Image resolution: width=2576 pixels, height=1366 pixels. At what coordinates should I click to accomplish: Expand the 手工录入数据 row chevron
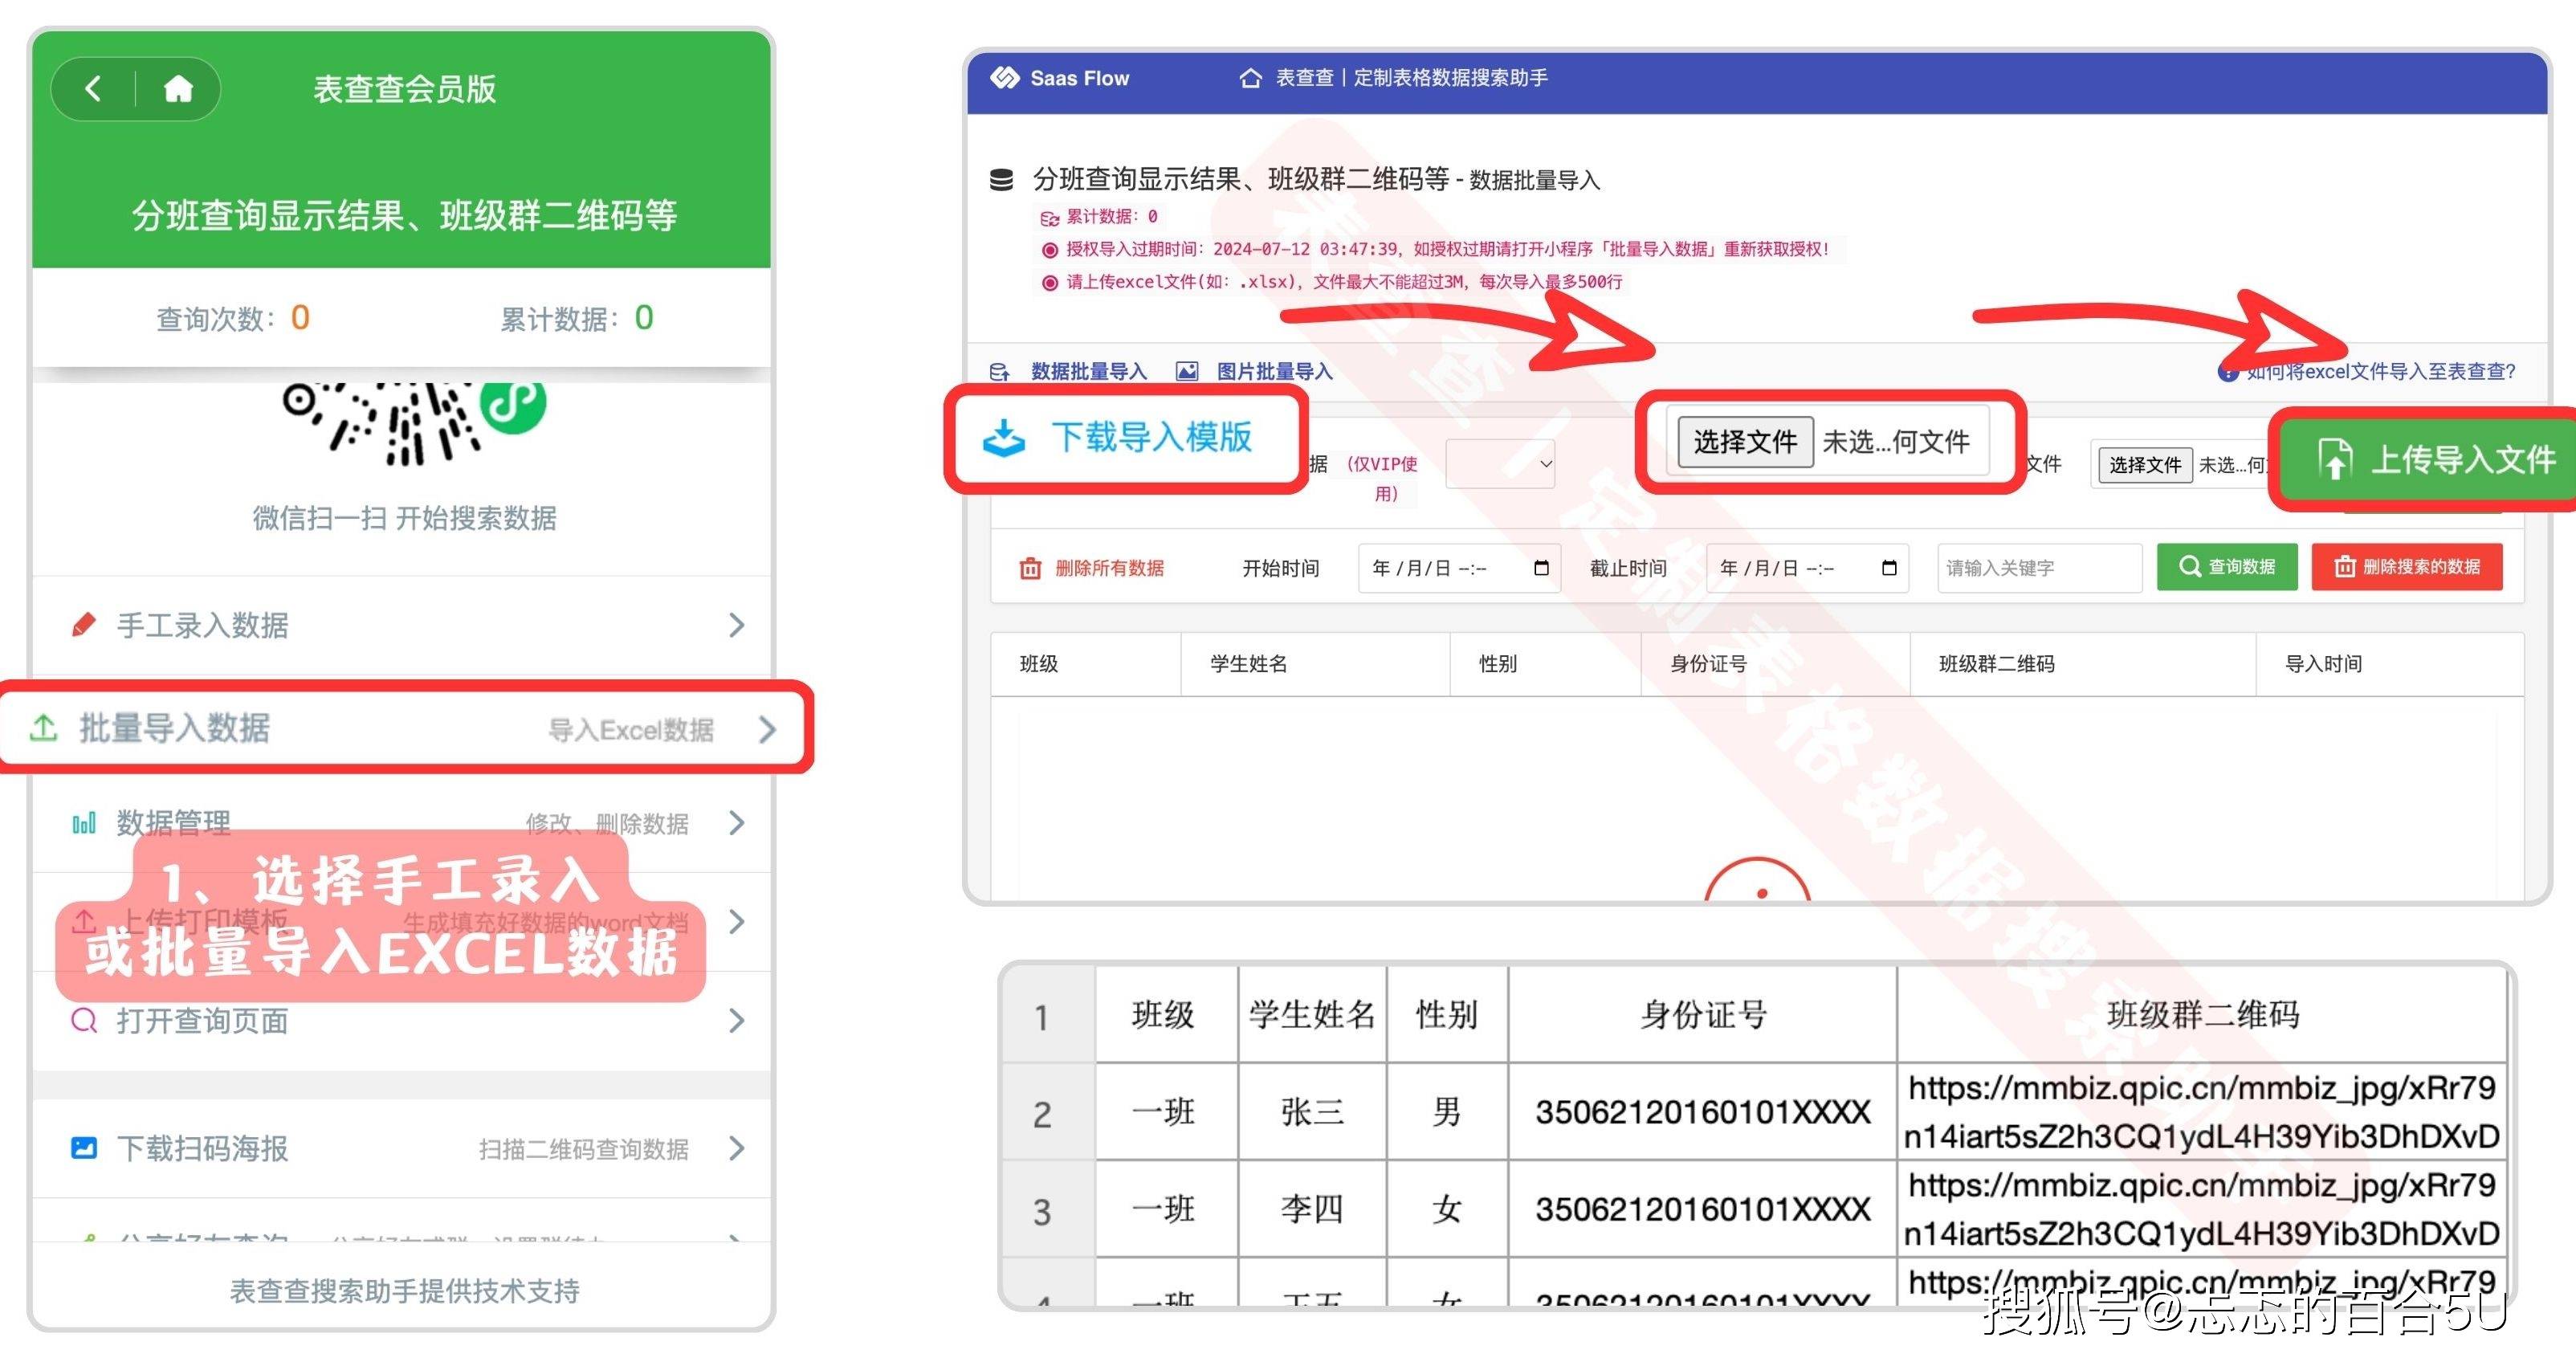[737, 625]
